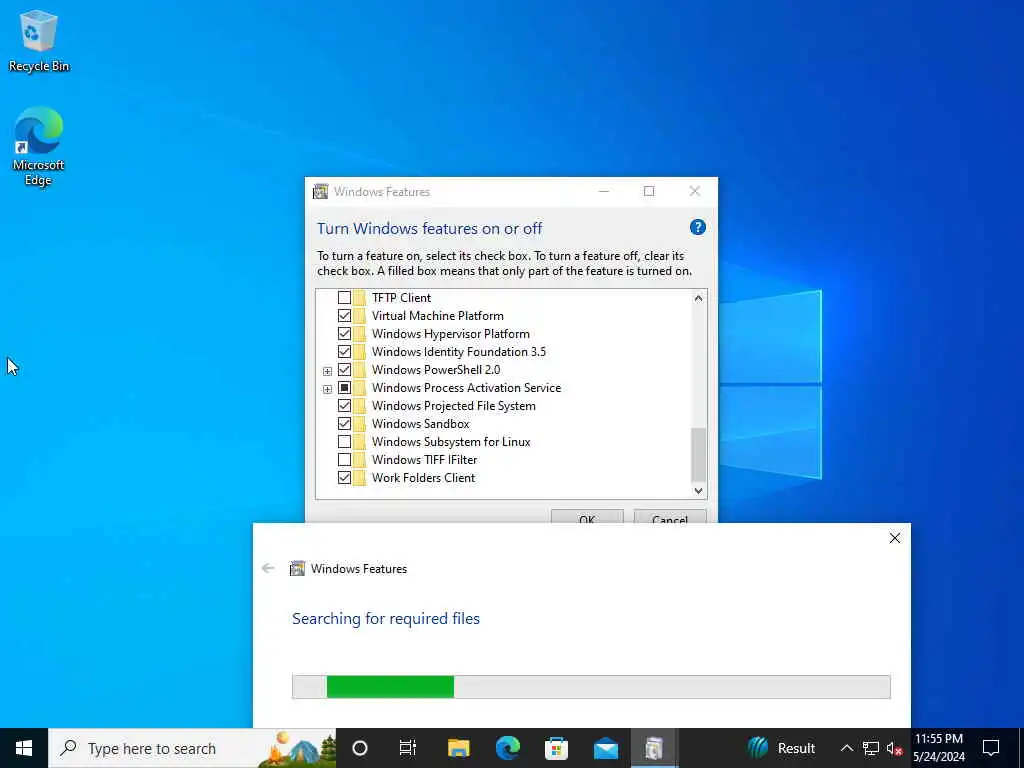Uncheck the Work Folders Client box
The height and width of the screenshot is (768, 1024).
(344, 477)
